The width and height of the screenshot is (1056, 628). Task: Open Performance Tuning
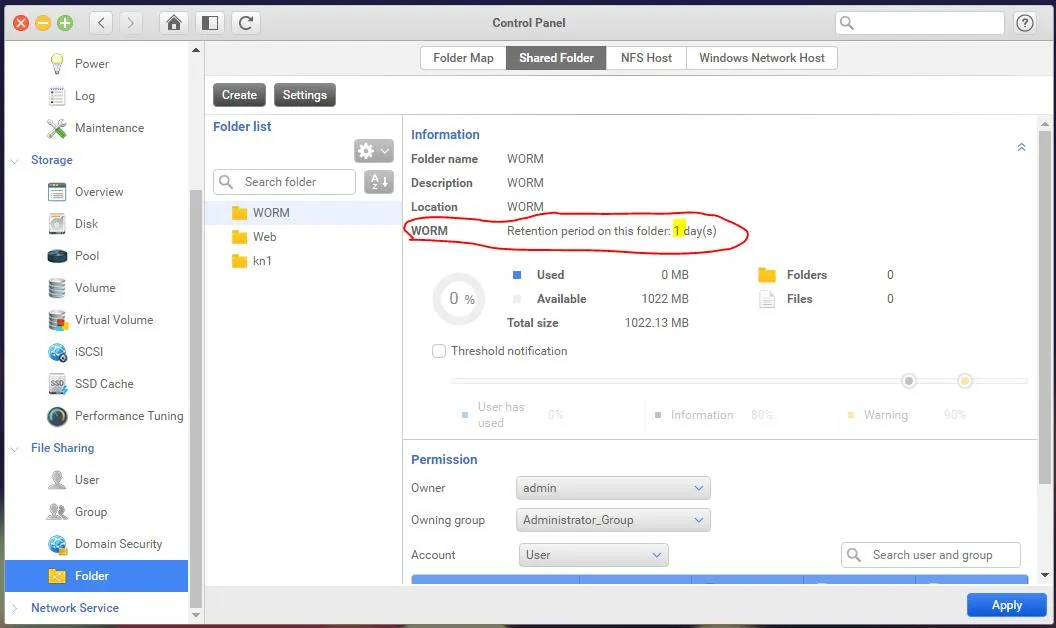[x=129, y=416]
